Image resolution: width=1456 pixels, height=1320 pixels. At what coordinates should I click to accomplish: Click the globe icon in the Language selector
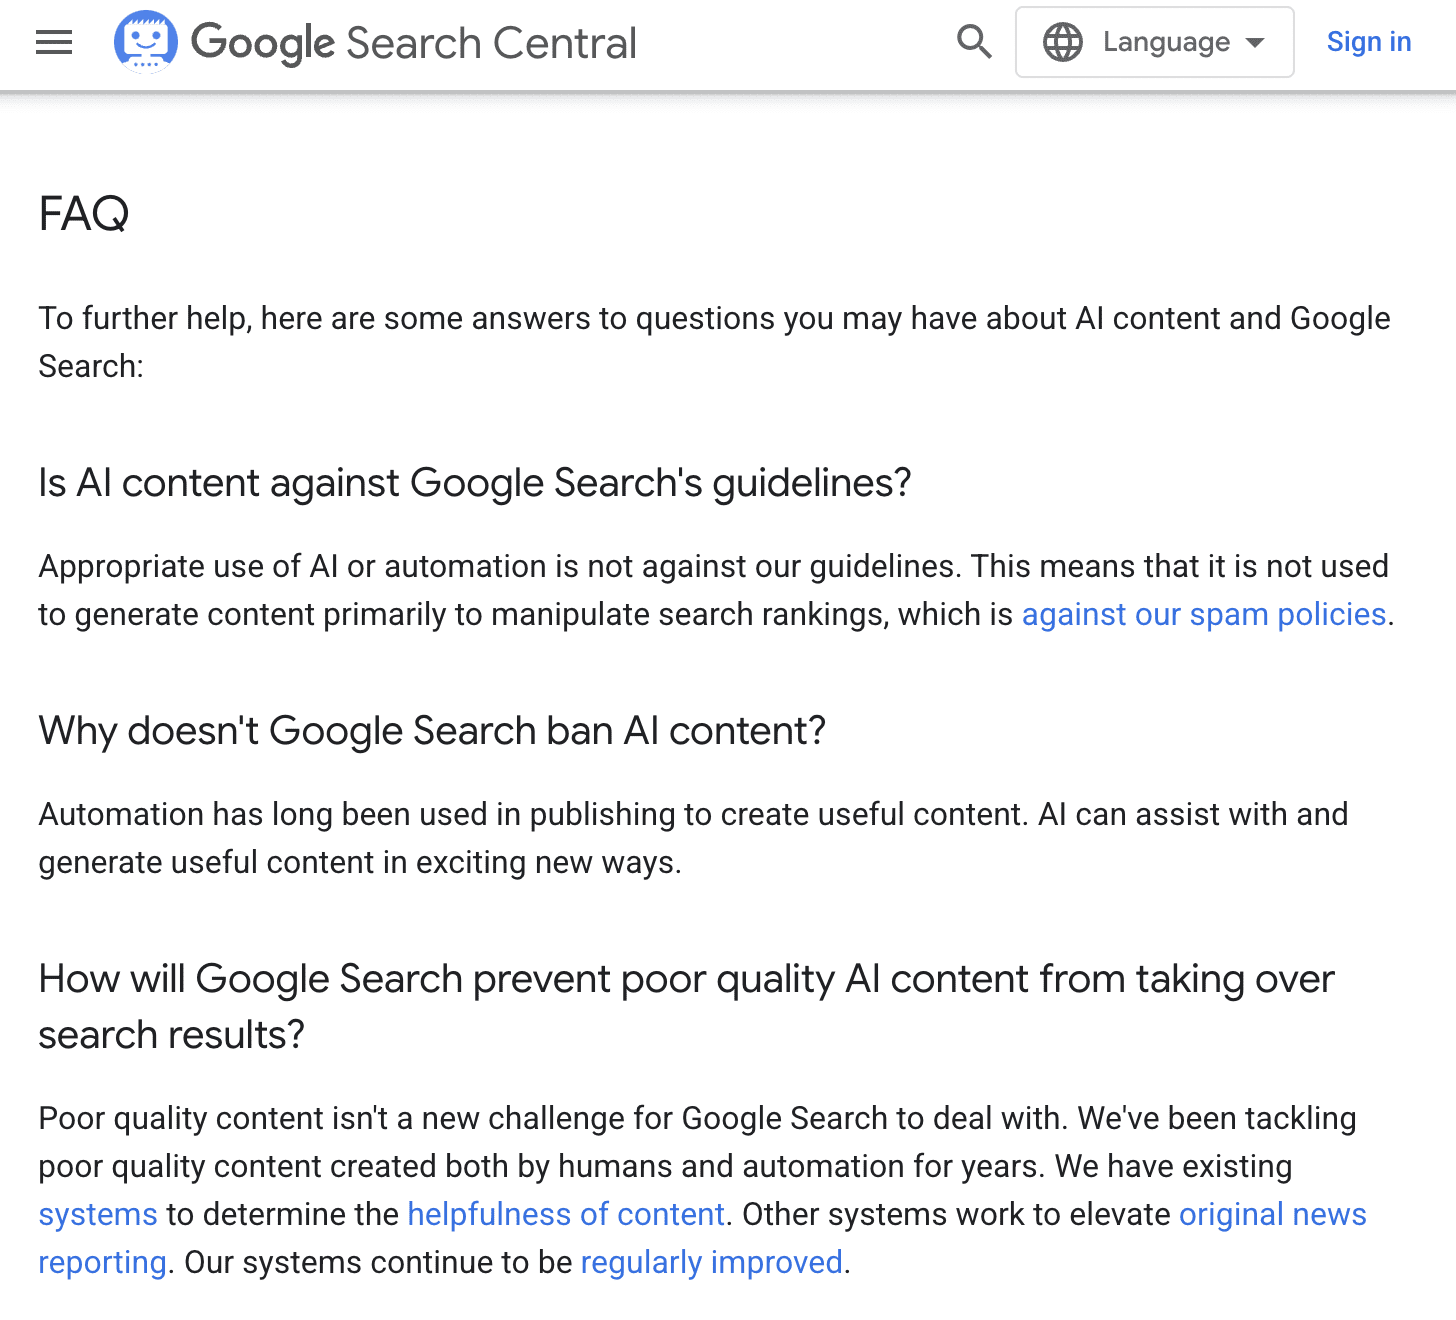(1063, 42)
